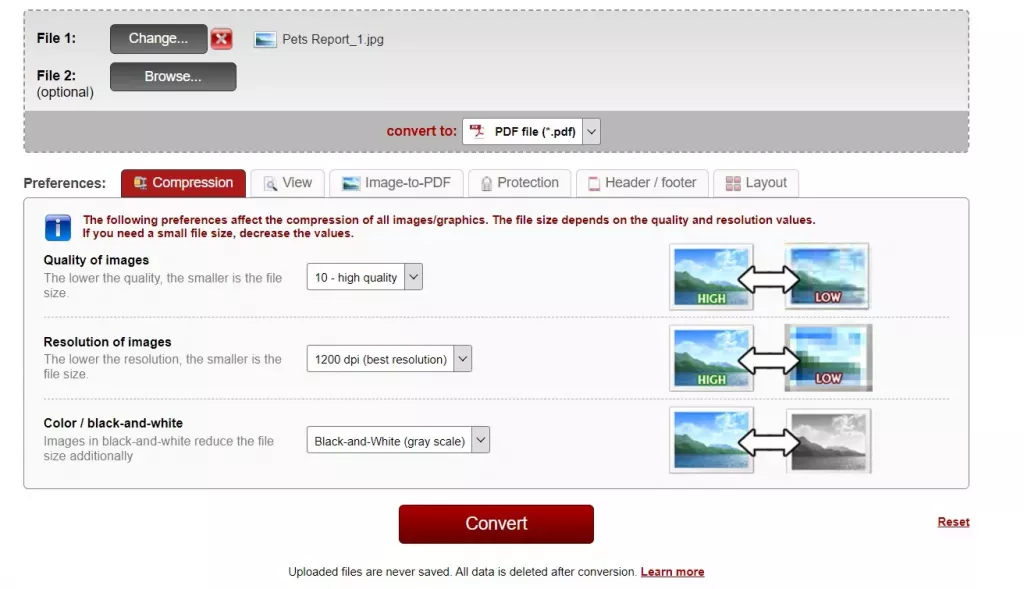Viewport: 1024px width, 589px height.
Task: Switch to the Layout tab
Action: [x=756, y=183]
